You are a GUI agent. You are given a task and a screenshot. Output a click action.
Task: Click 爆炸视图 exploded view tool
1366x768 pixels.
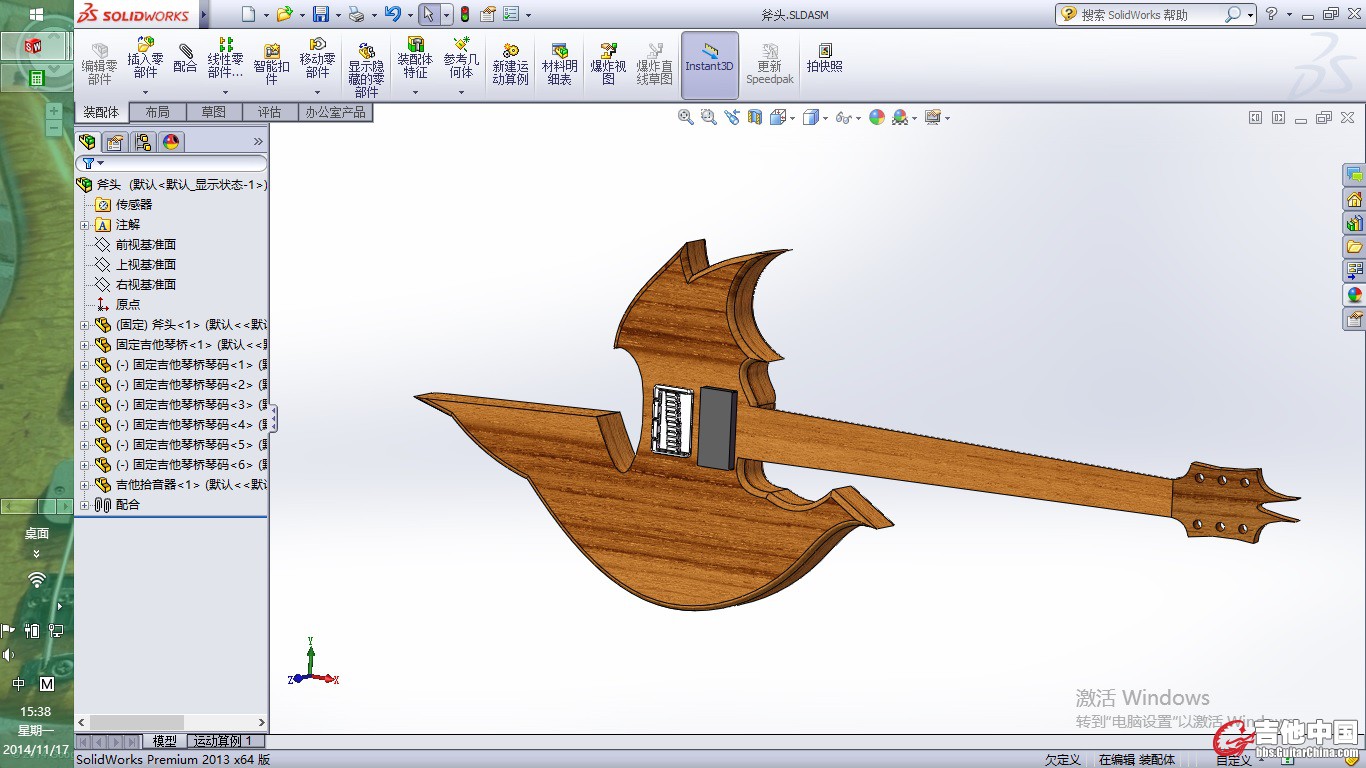coord(608,64)
